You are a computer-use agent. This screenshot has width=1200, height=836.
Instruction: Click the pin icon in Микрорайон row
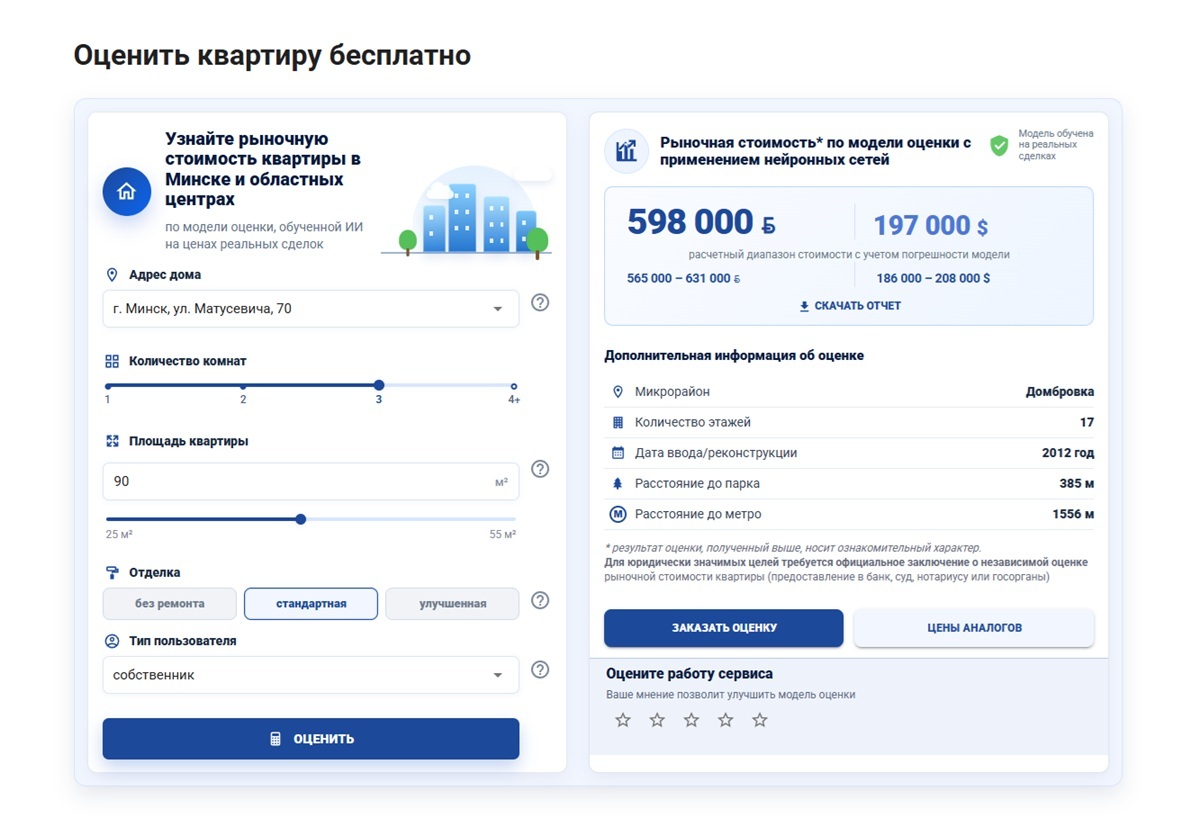pos(618,392)
